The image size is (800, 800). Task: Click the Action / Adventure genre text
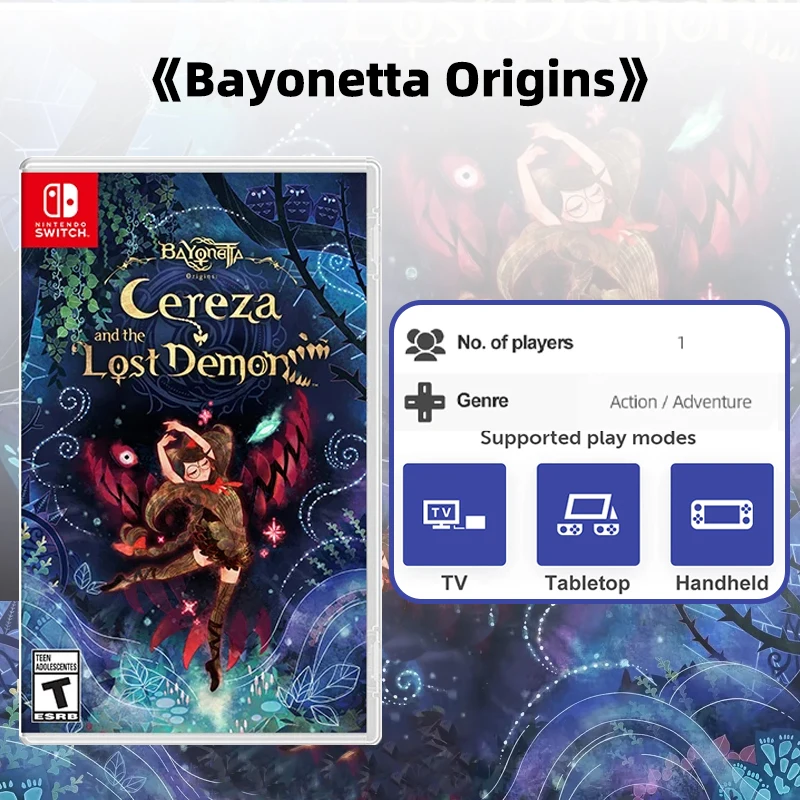coord(681,402)
